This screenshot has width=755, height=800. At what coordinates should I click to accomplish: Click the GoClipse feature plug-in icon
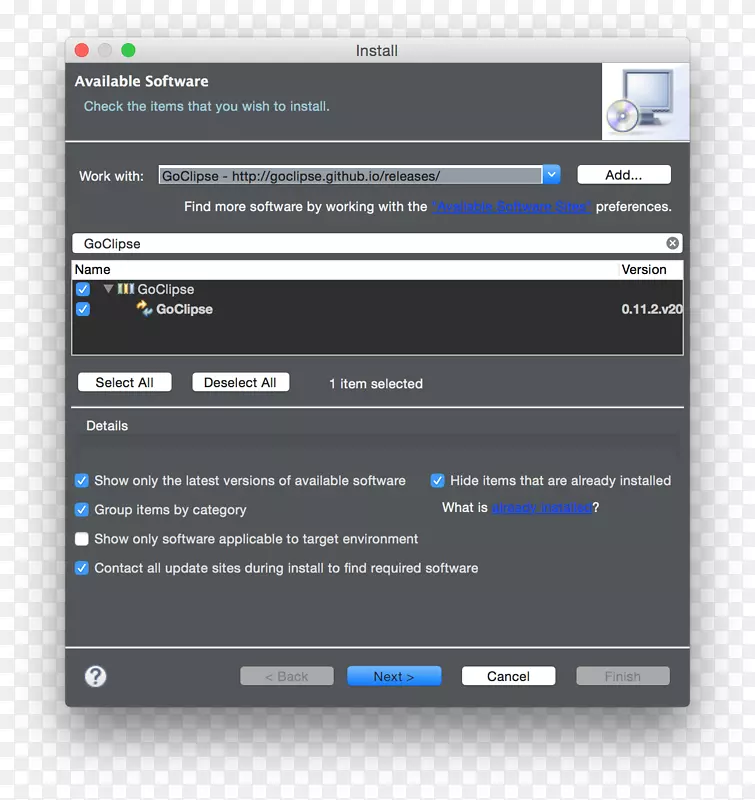point(144,309)
